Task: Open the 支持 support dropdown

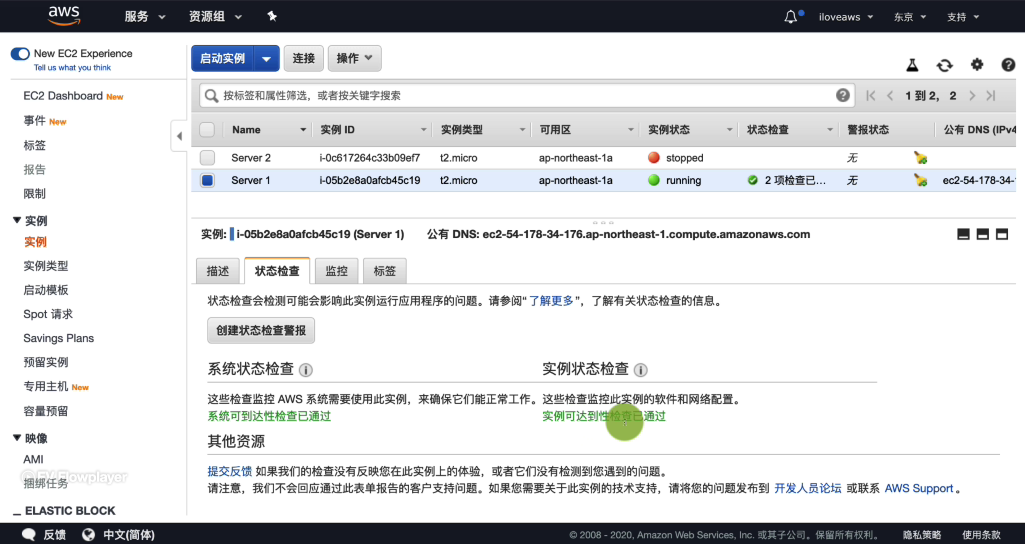Action: (x=963, y=17)
